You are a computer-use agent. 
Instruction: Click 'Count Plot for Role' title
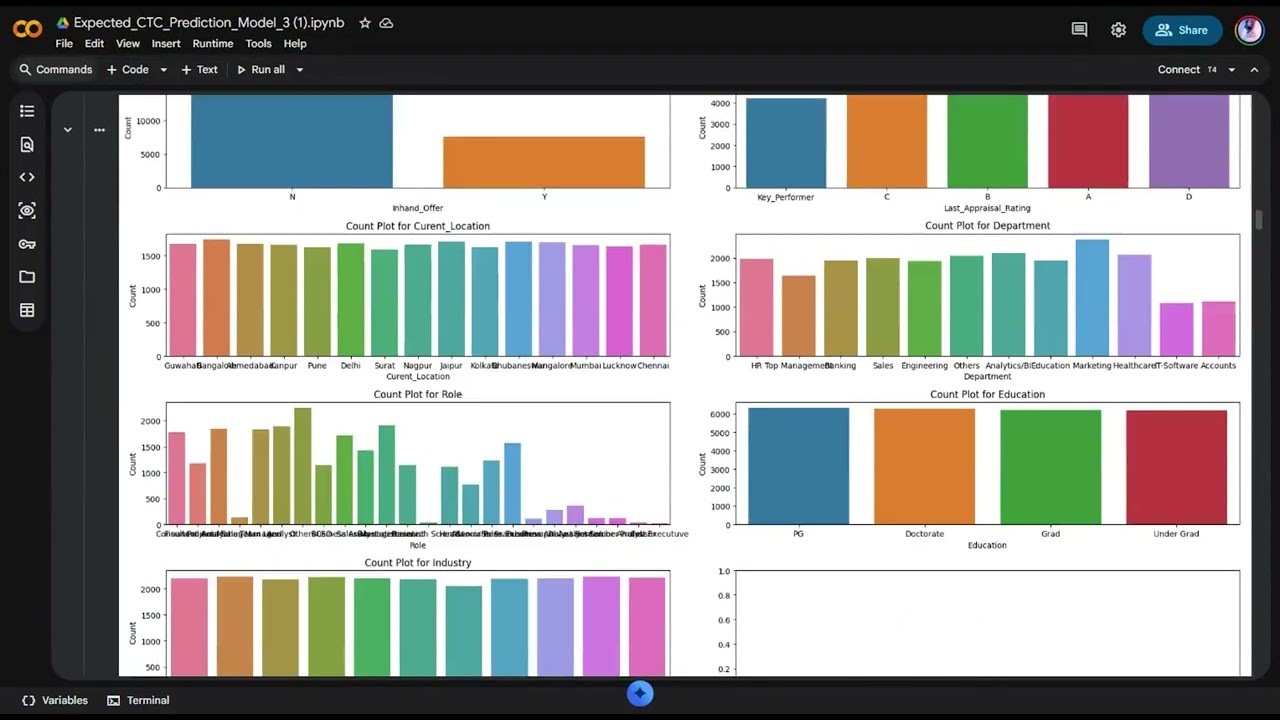coord(418,394)
